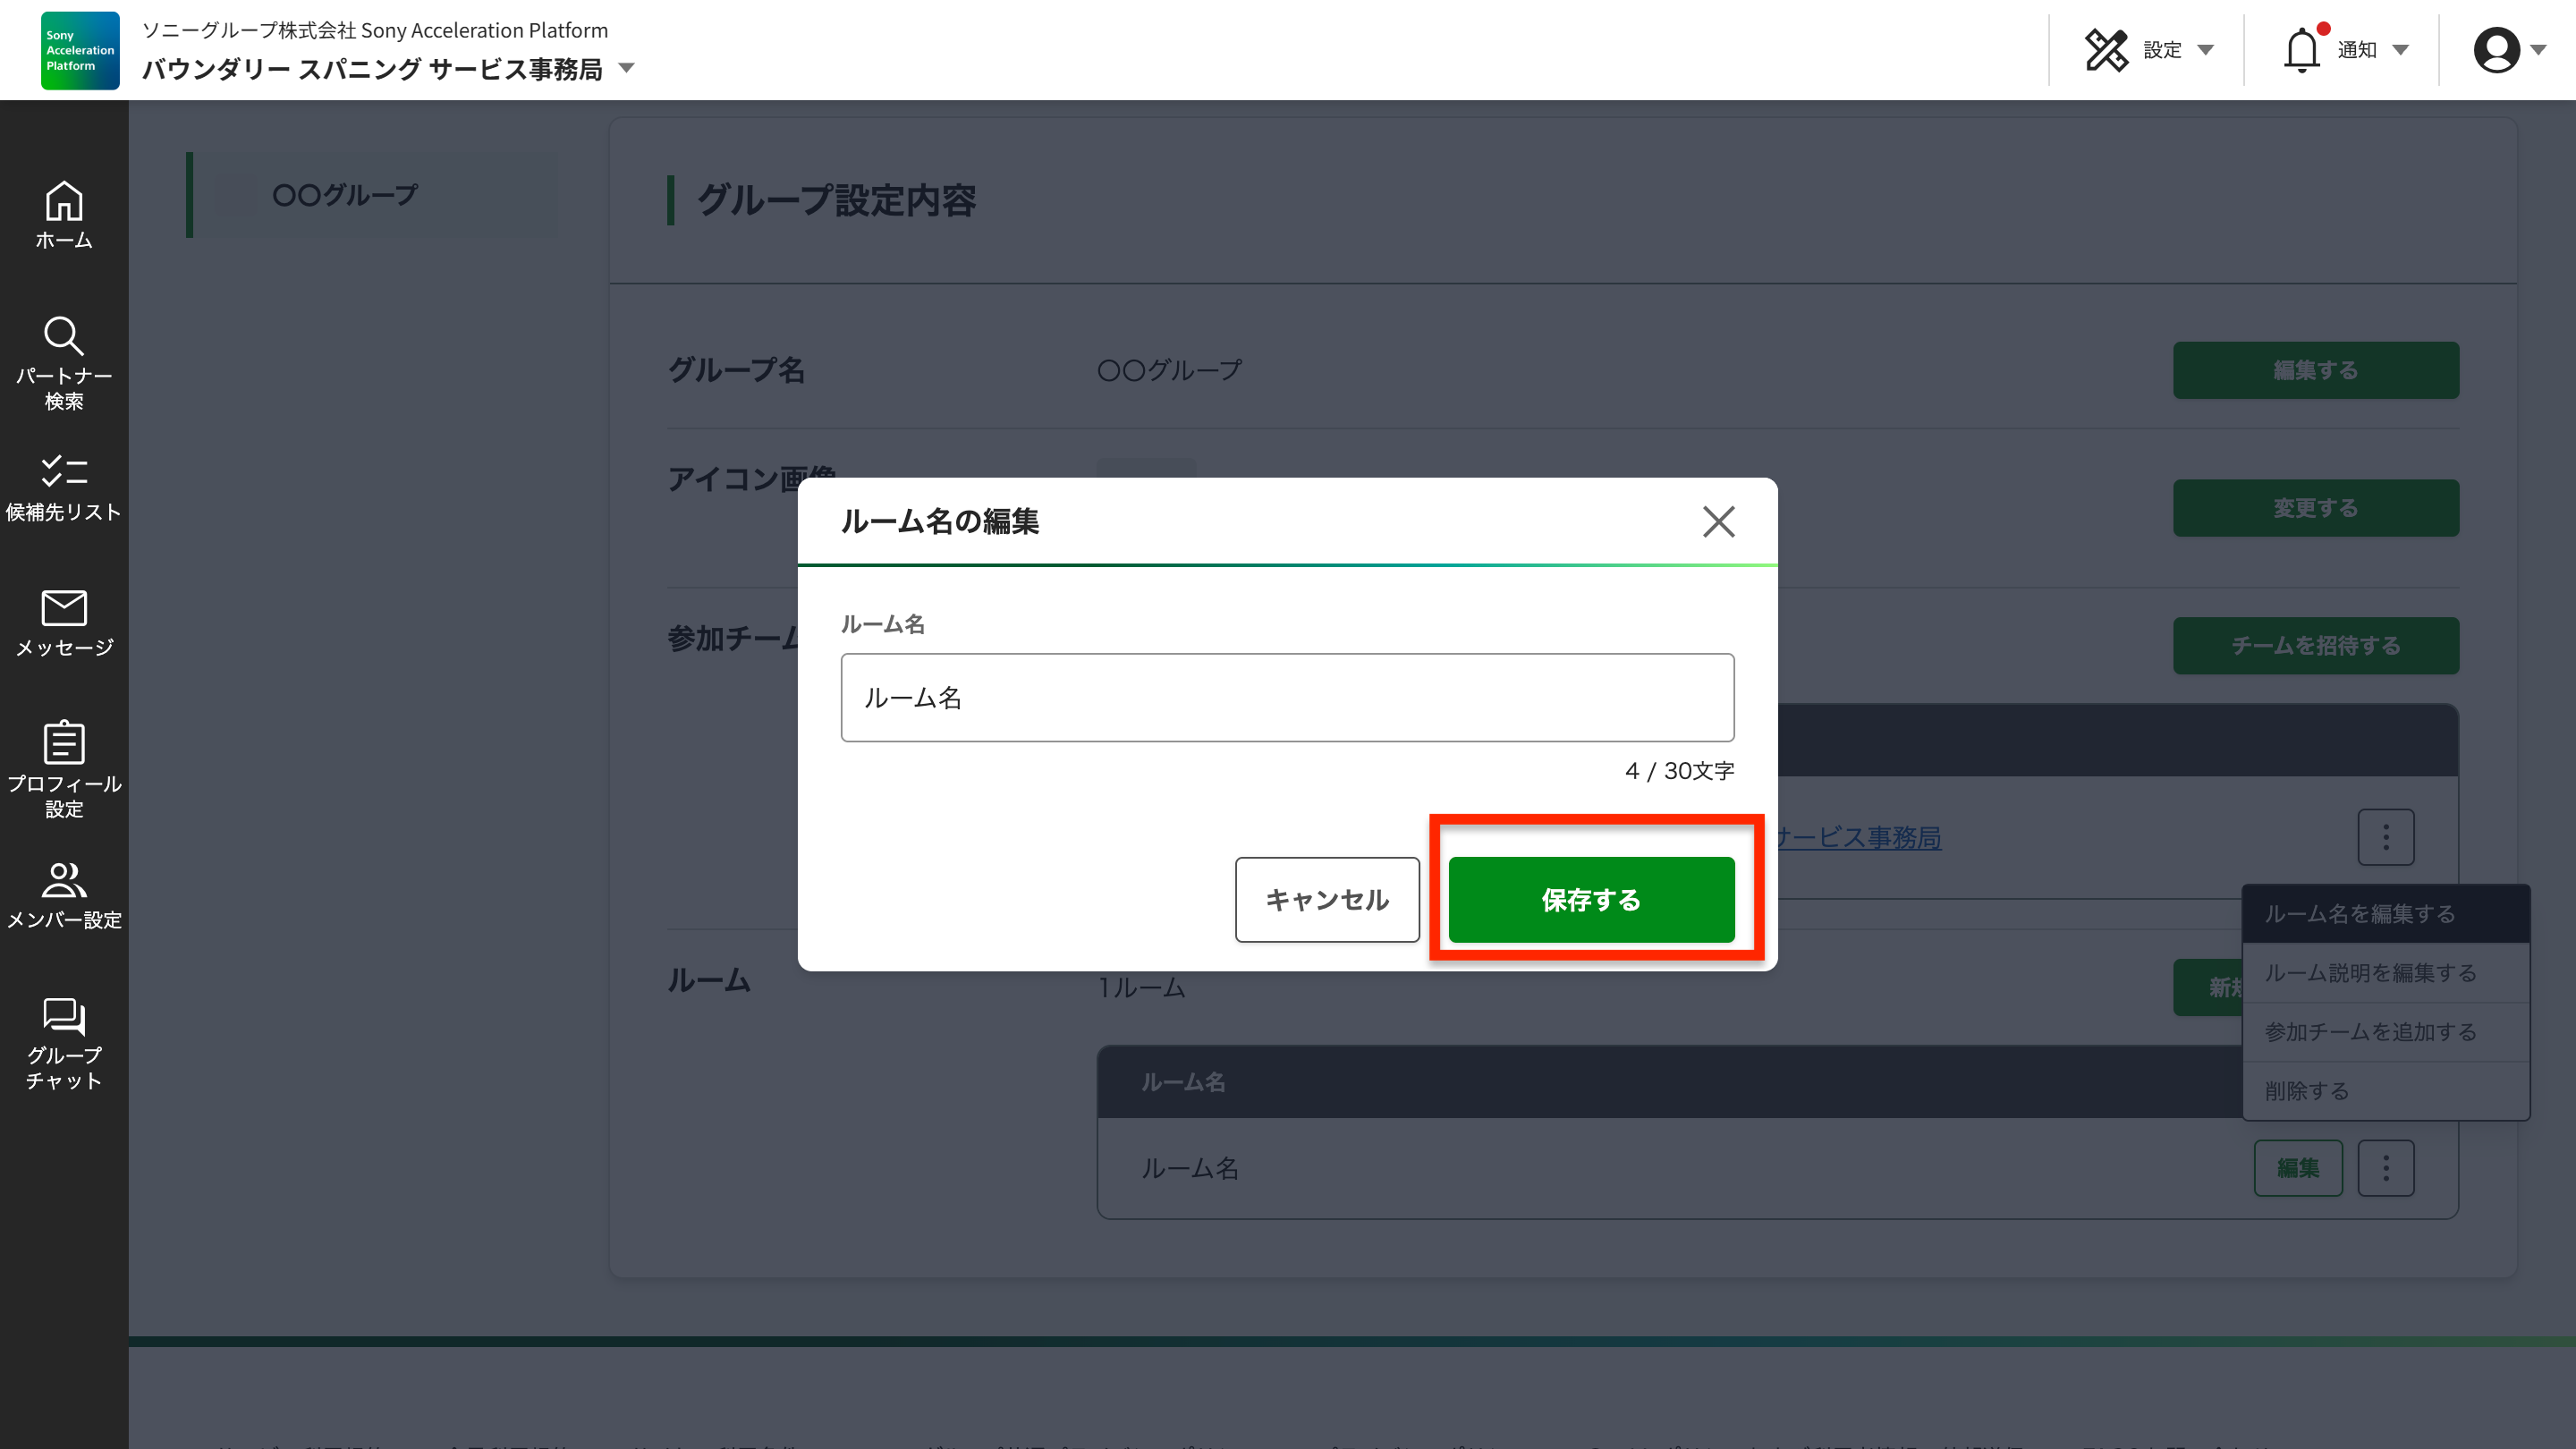This screenshot has height=1449, width=2576.
Task: Choose 参加チームを追加する menu entry
Action: [x=2370, y=1032]
